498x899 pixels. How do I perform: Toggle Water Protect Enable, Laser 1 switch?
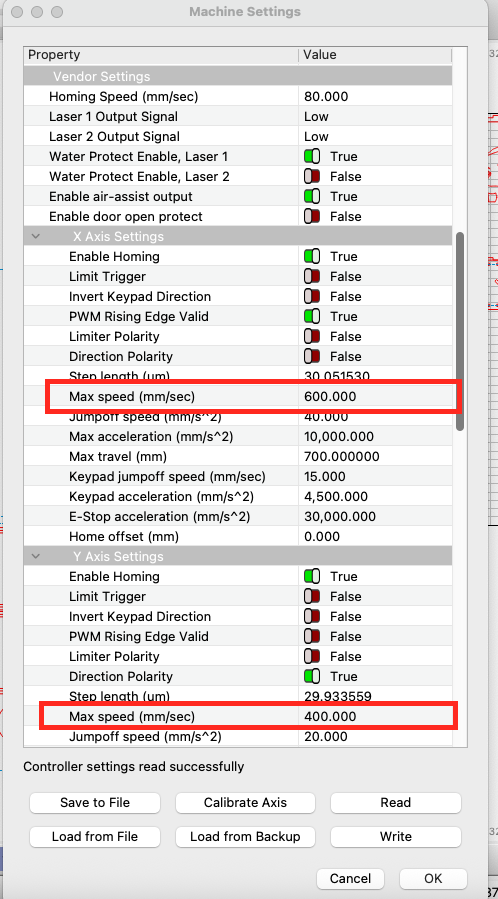tap(312, 157)
